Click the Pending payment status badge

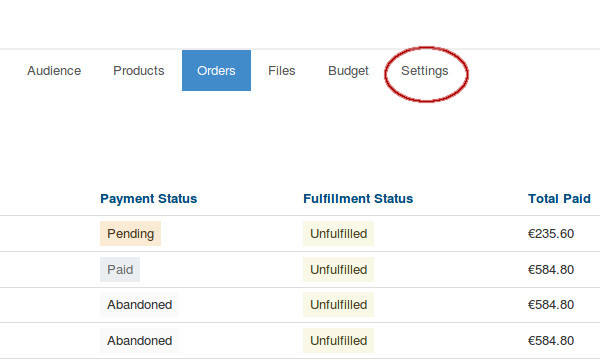tap(130, 233)
